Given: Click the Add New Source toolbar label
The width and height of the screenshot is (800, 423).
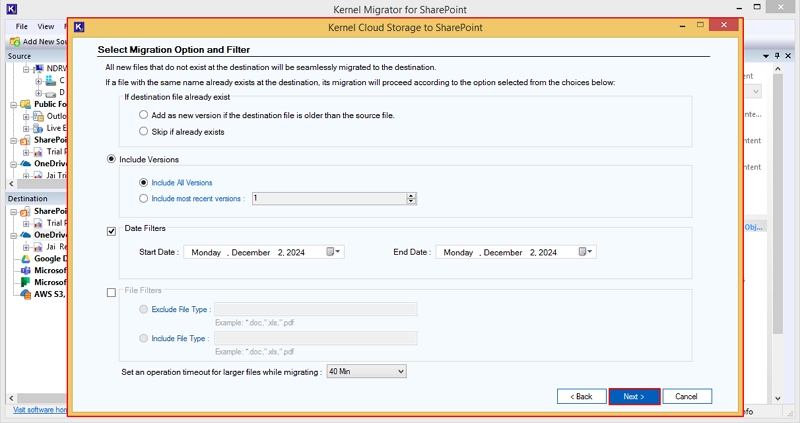Looking at the screenshot, I should pyautogui.click(x=45, y=41).
